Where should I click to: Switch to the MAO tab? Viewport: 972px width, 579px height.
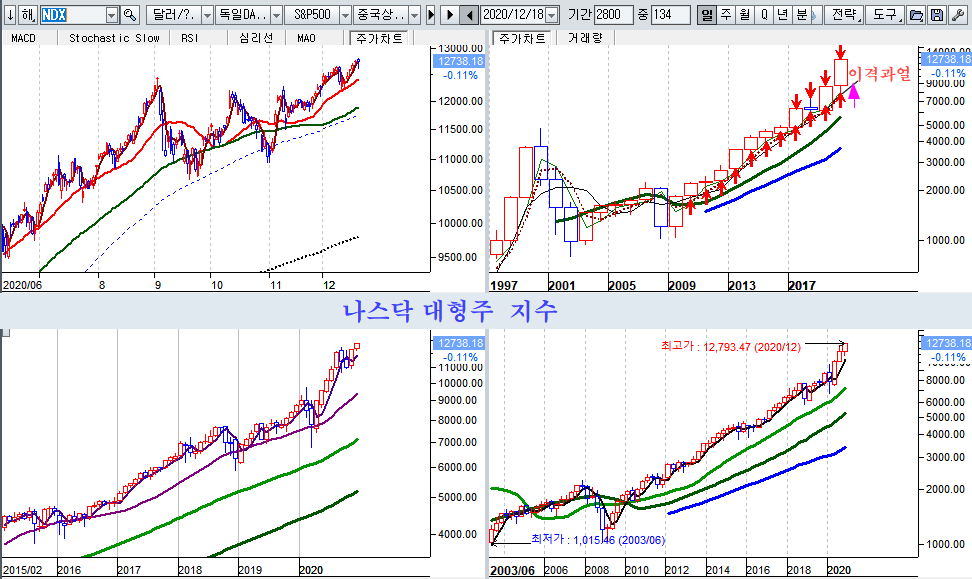point(306,38)
